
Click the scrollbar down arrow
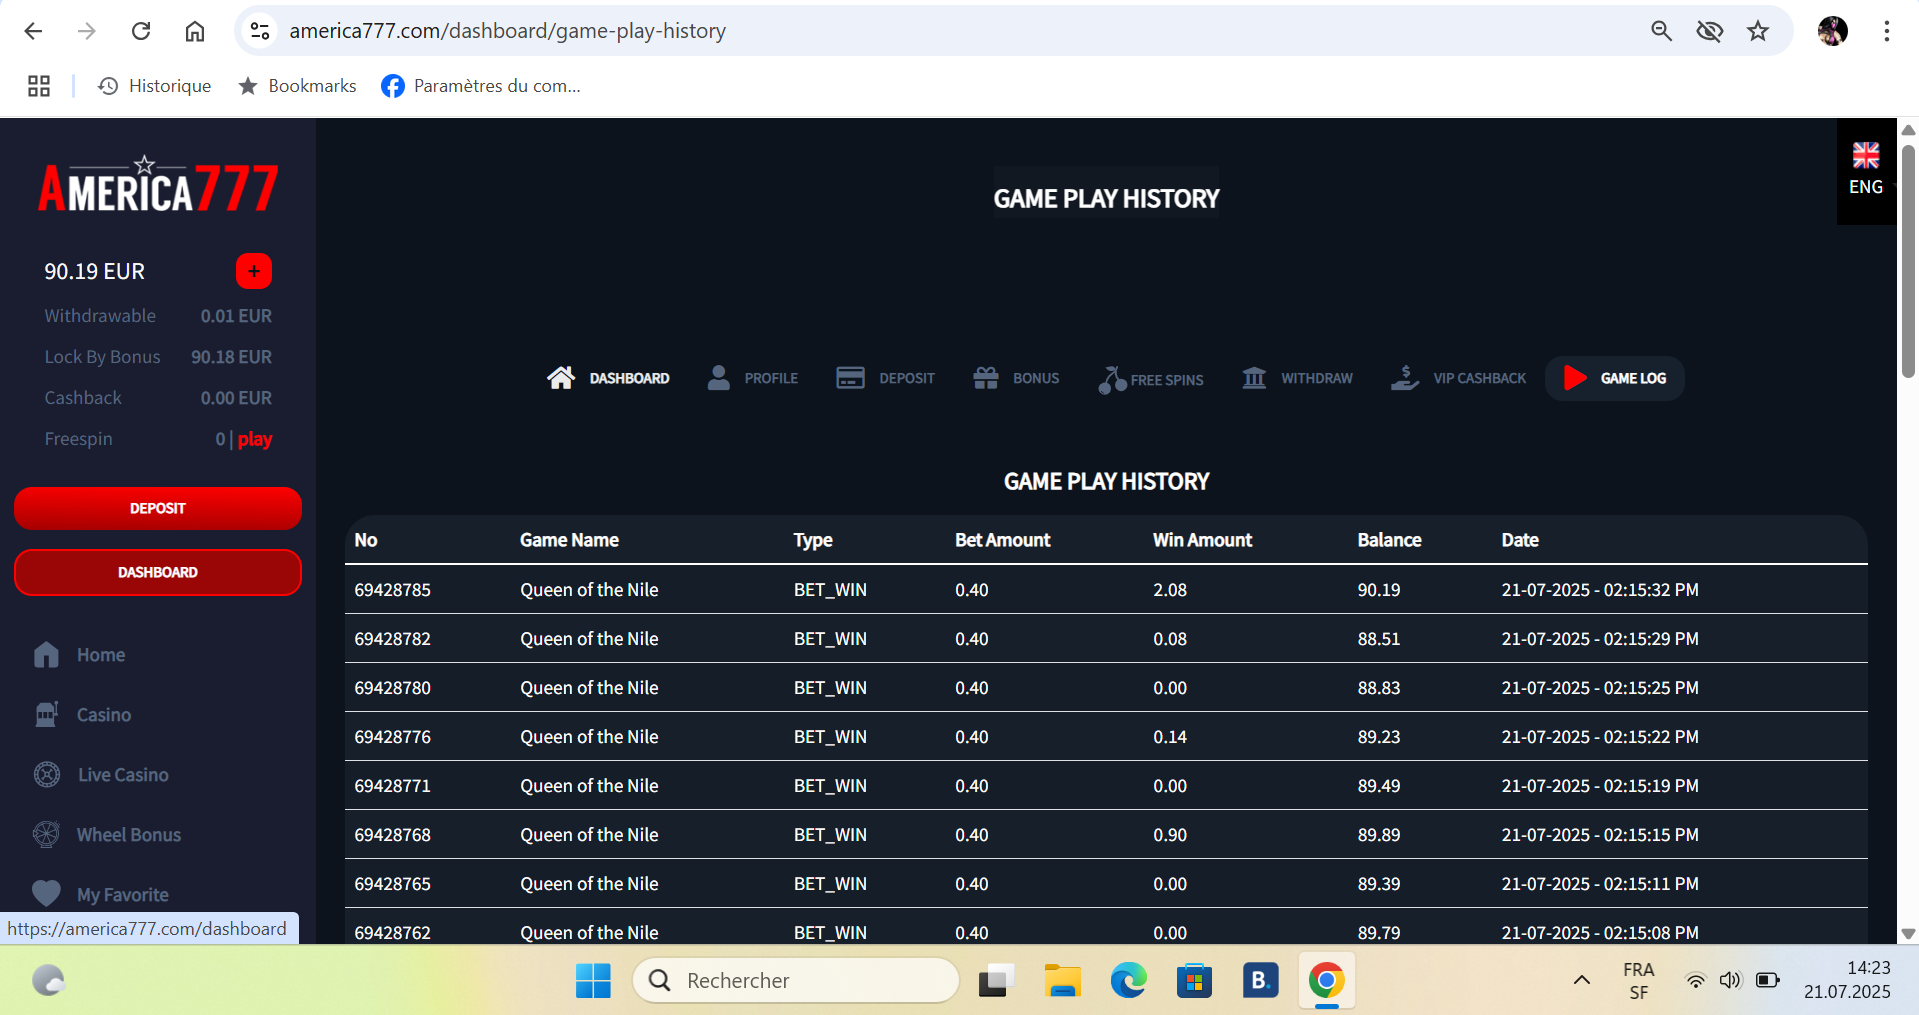(x=1908, y=933)
